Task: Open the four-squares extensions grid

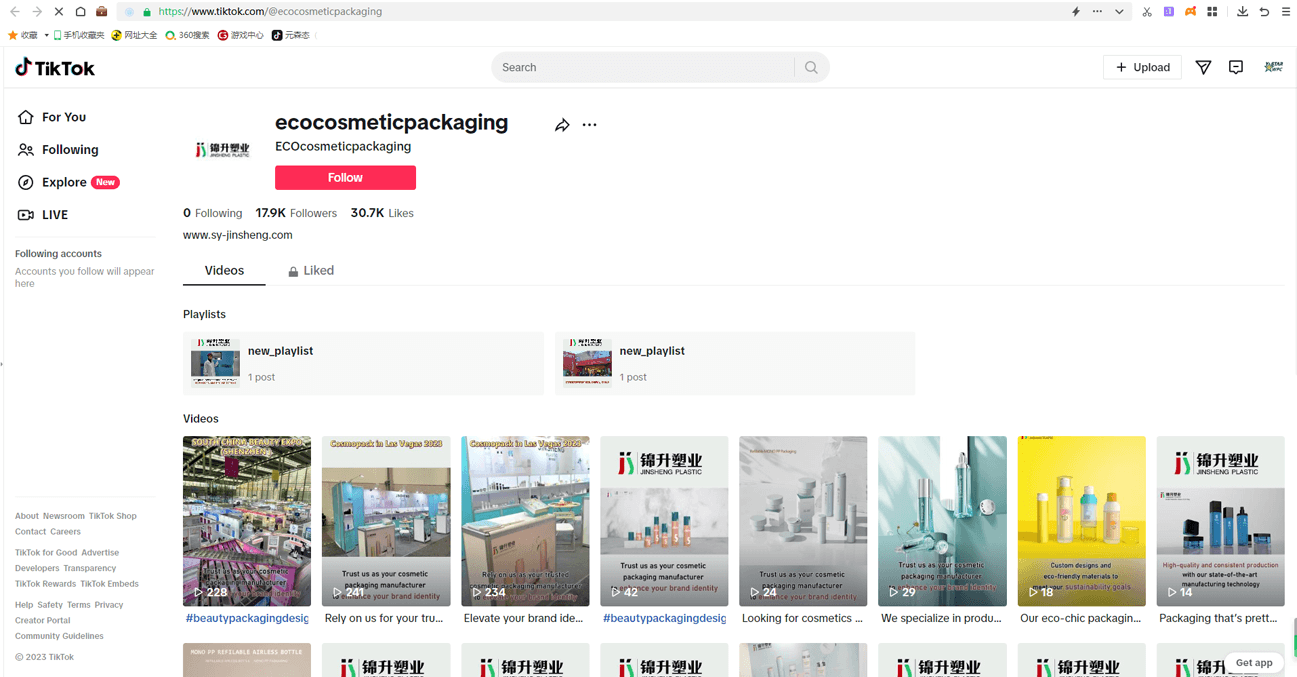Action: pos(1212,12)
